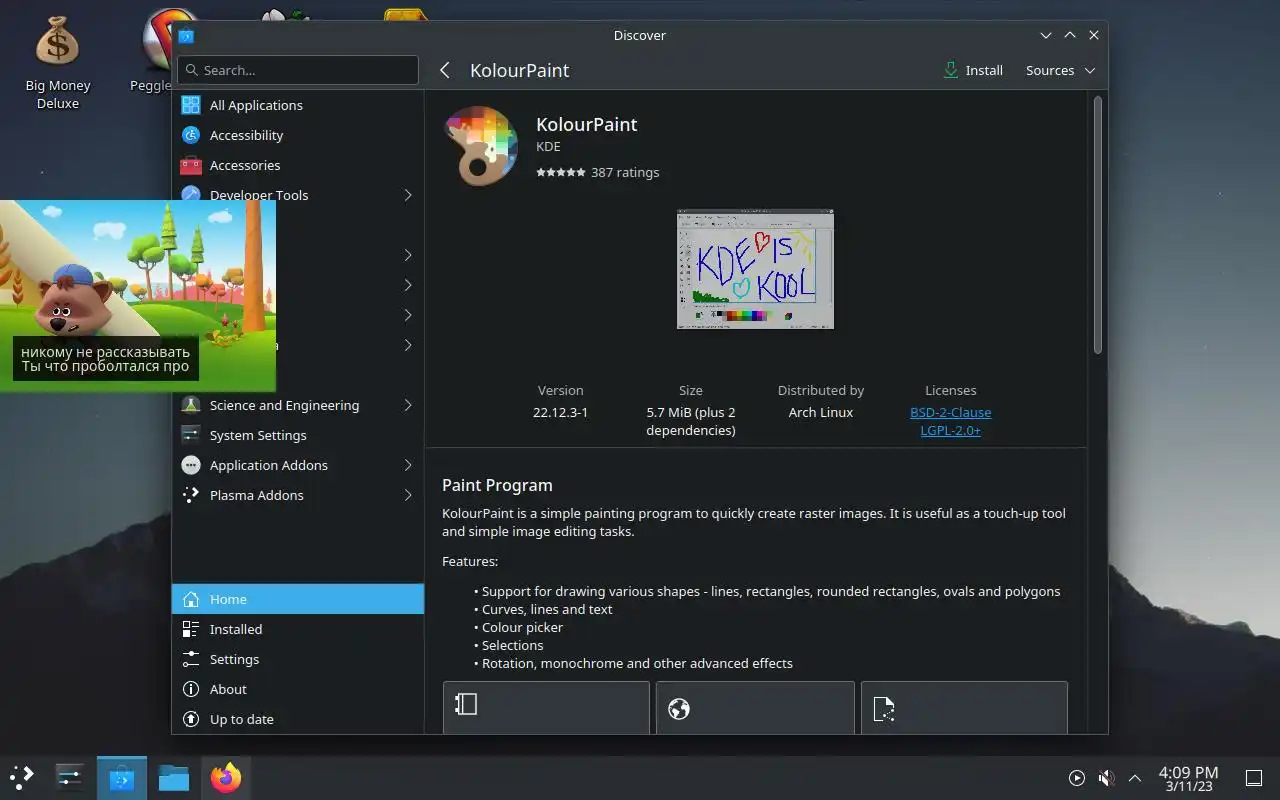1280x800 pixels.
Task: Click the KolourPaint palette app icon
Action: tap(480, 147)
